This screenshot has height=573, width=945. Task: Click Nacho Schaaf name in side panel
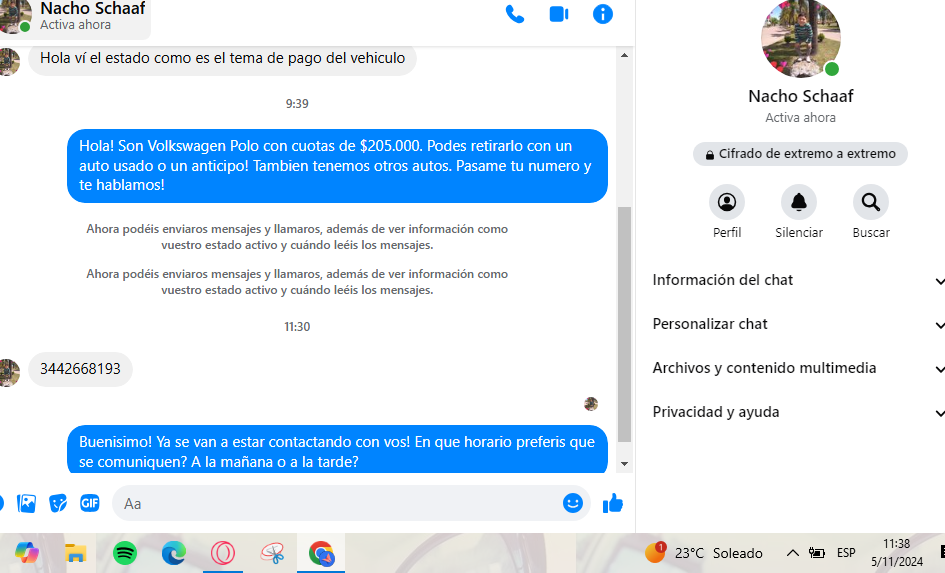pyautogui.click(x=800, y=96)
